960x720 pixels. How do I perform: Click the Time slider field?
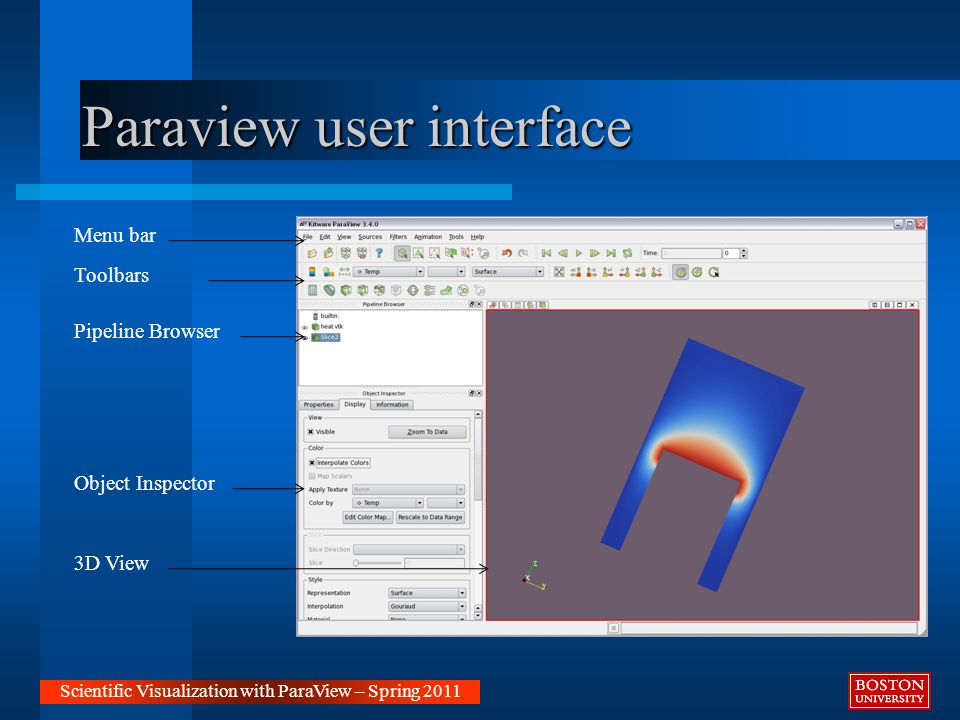(x=691, y=253)
